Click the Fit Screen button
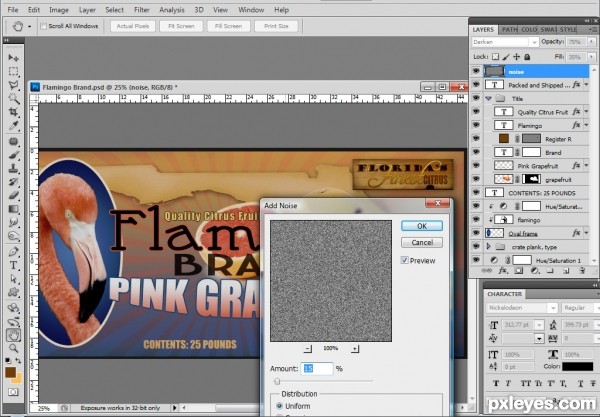The height and width of the screenshot is (417, 600). [x=181, y=26]
